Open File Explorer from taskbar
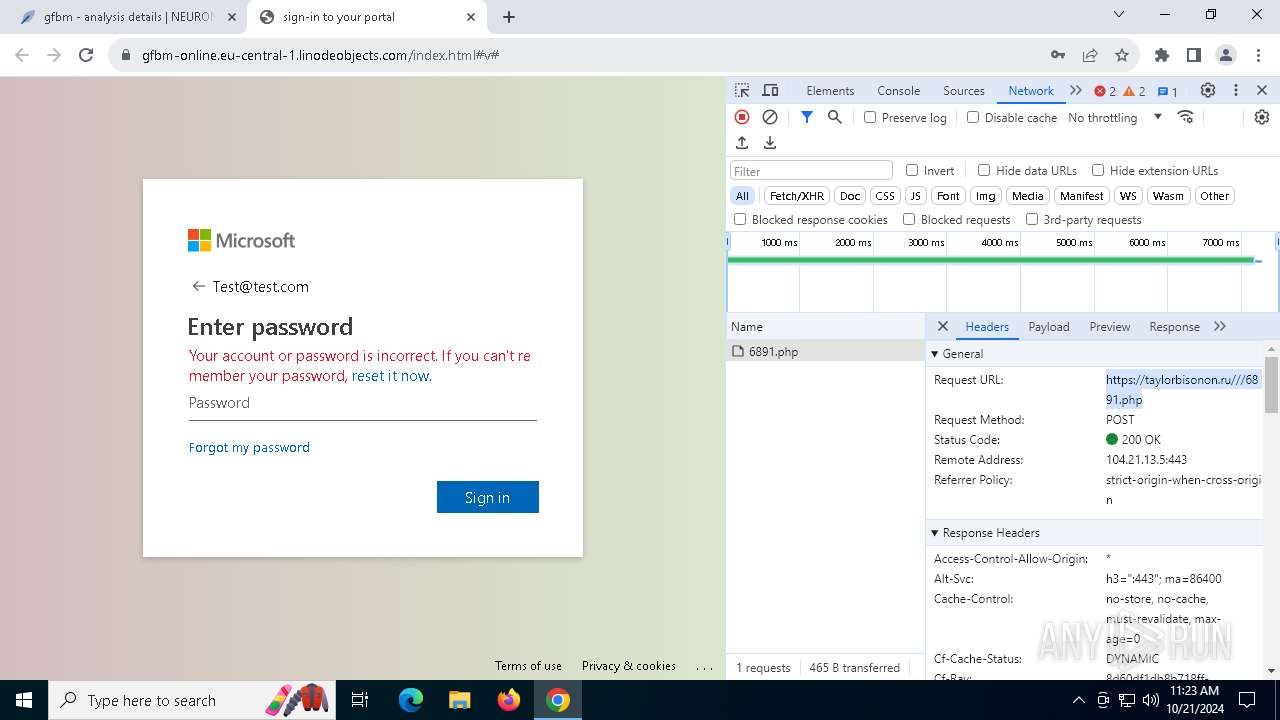 [x=459, y=700]
